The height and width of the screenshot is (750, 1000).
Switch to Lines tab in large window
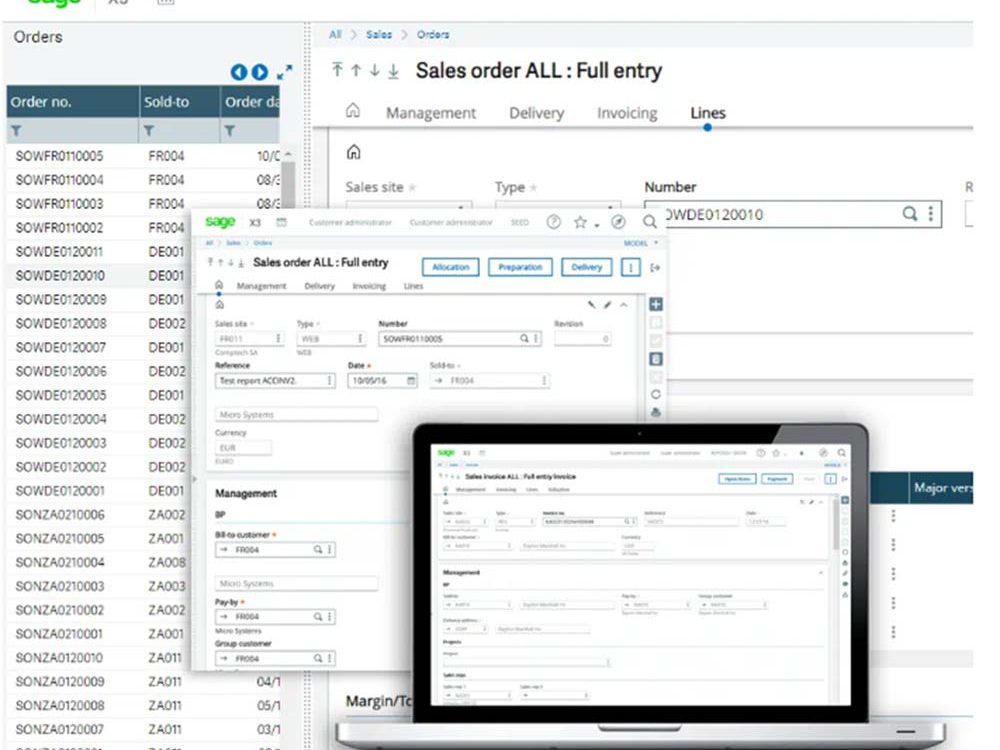coord(708,113)
